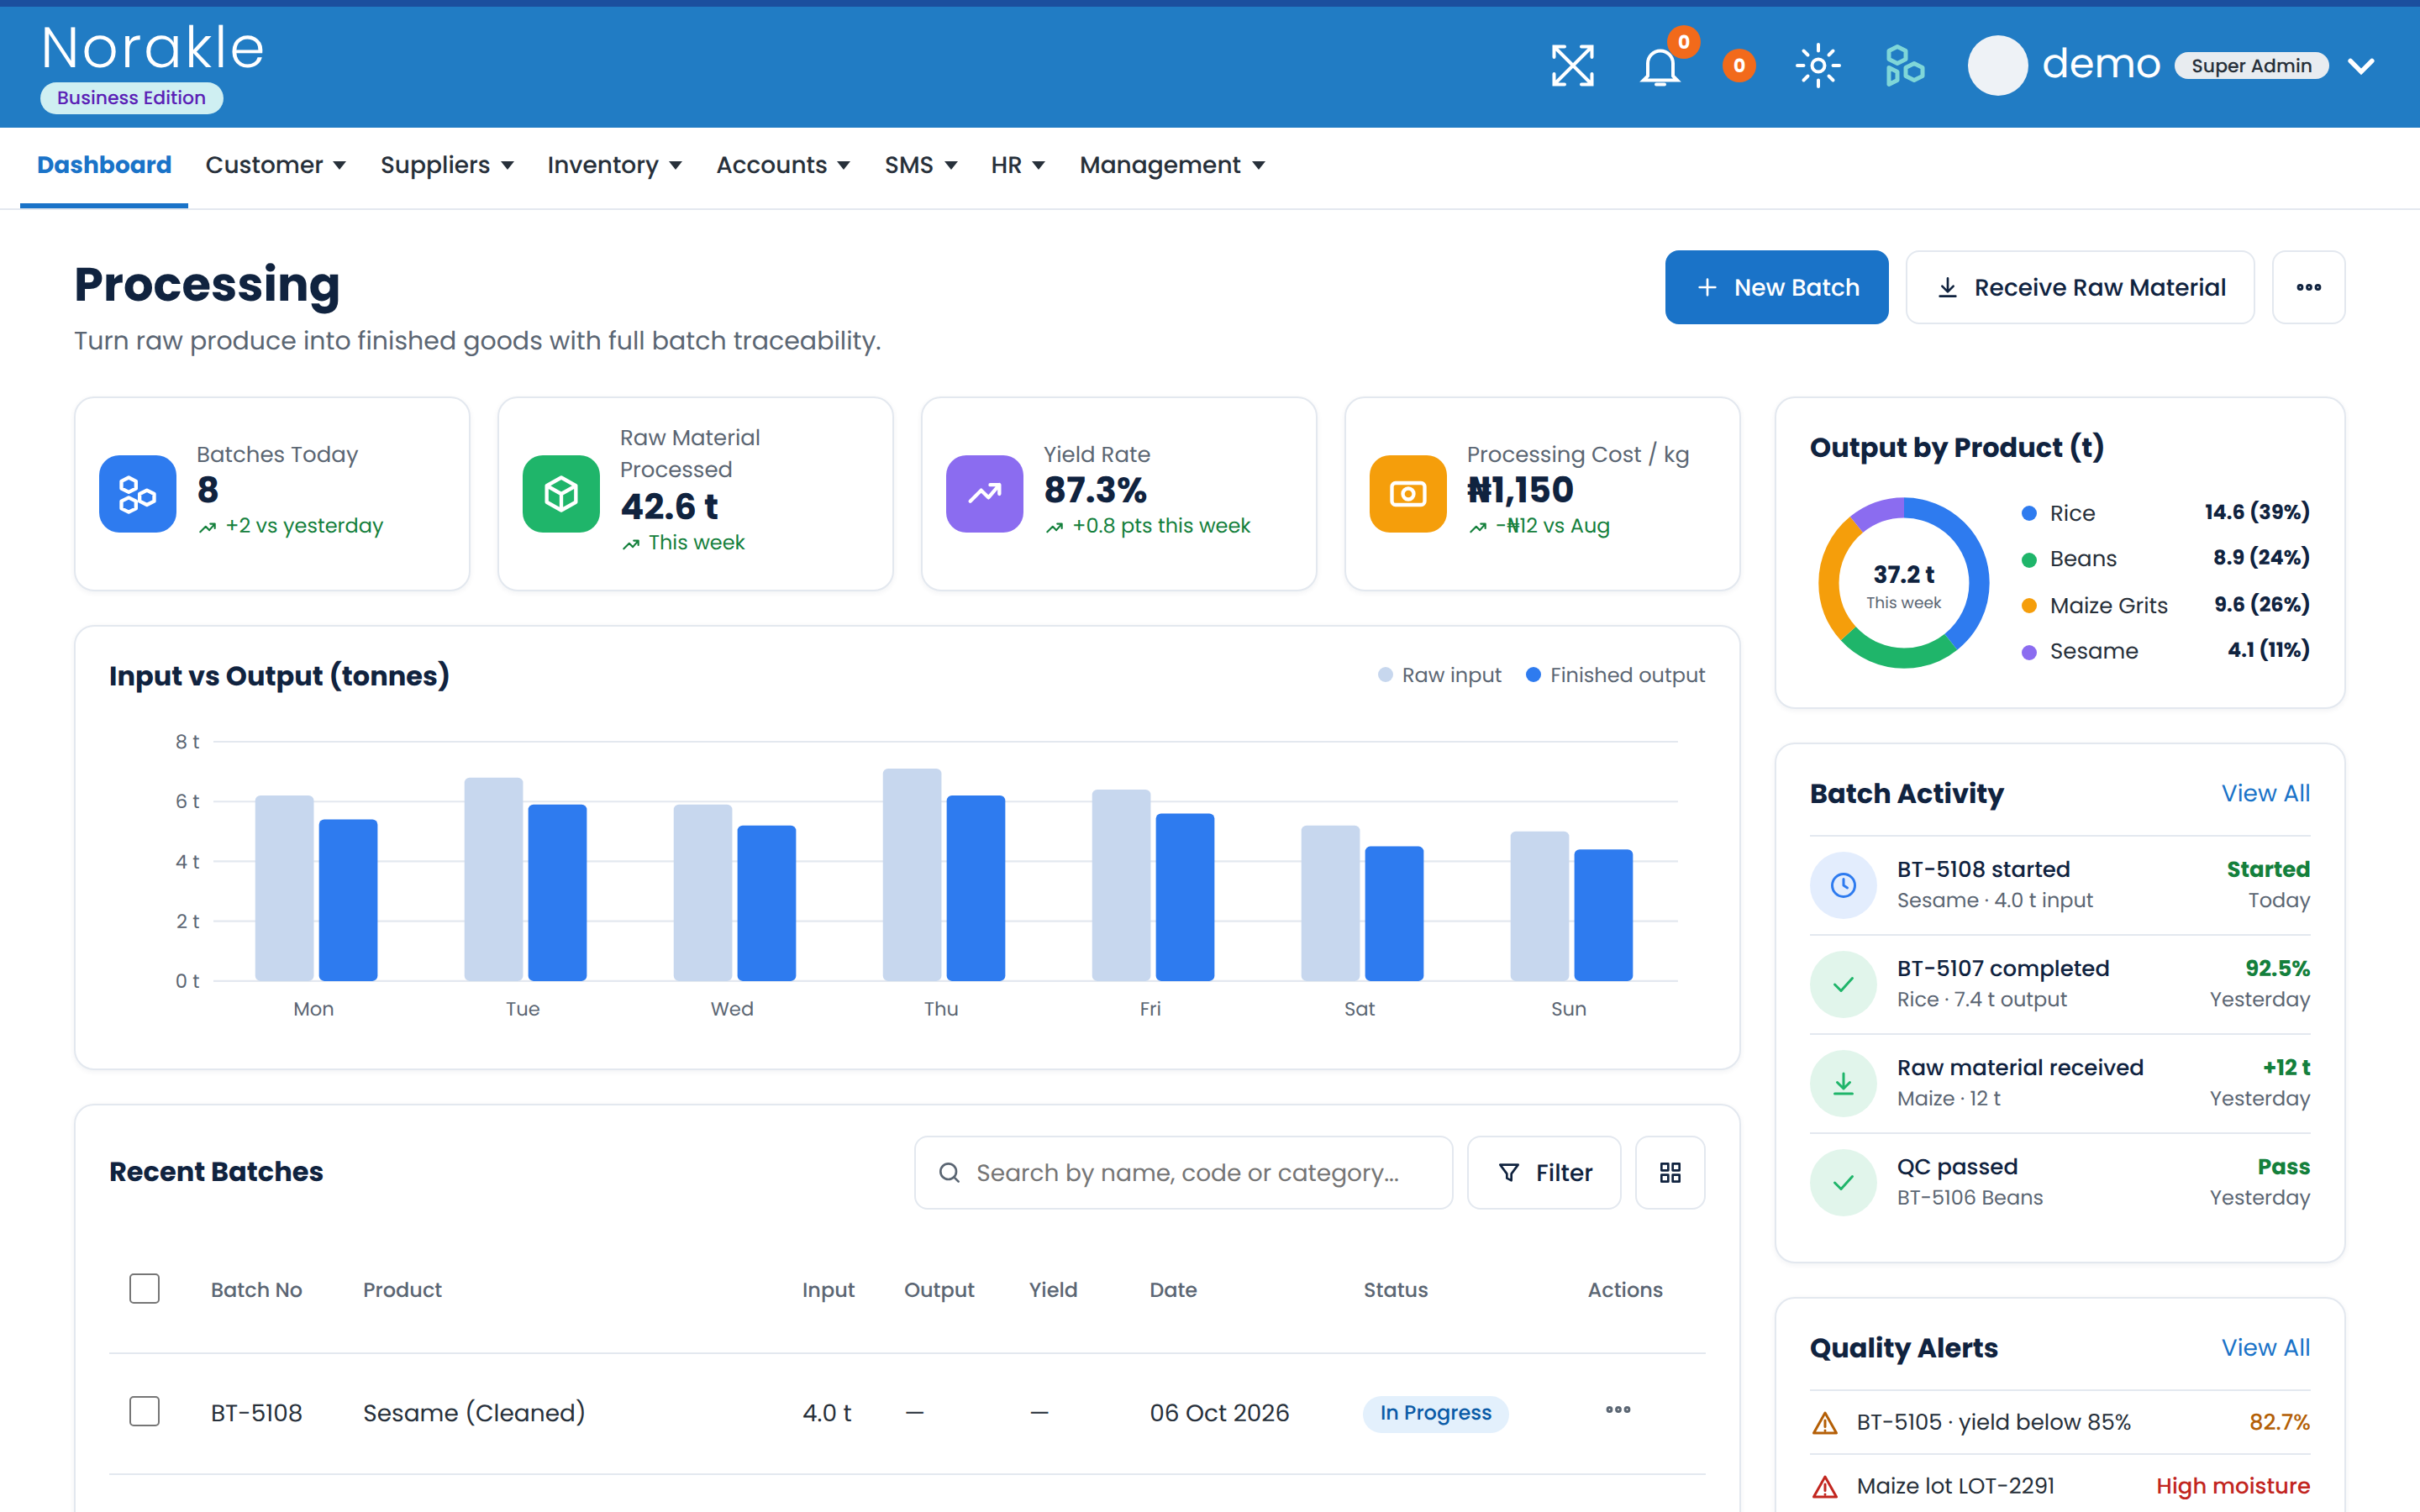Tick the select-all checkbox in table header
Viewport: 2420px width, 1512px height.
click(x=144, y=1288)
